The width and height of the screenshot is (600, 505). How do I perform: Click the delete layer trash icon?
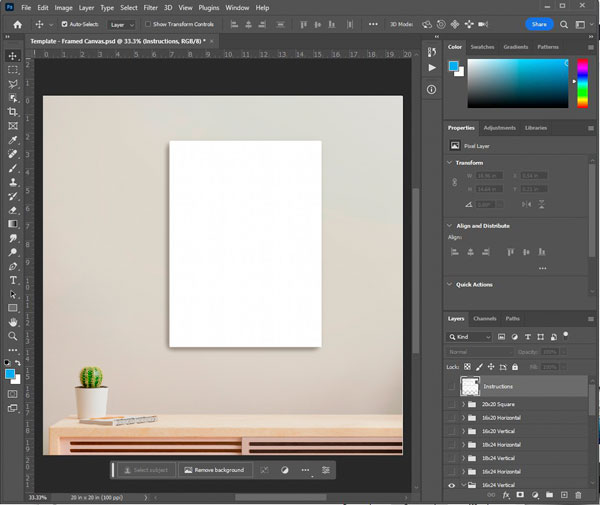coord(578,495)
